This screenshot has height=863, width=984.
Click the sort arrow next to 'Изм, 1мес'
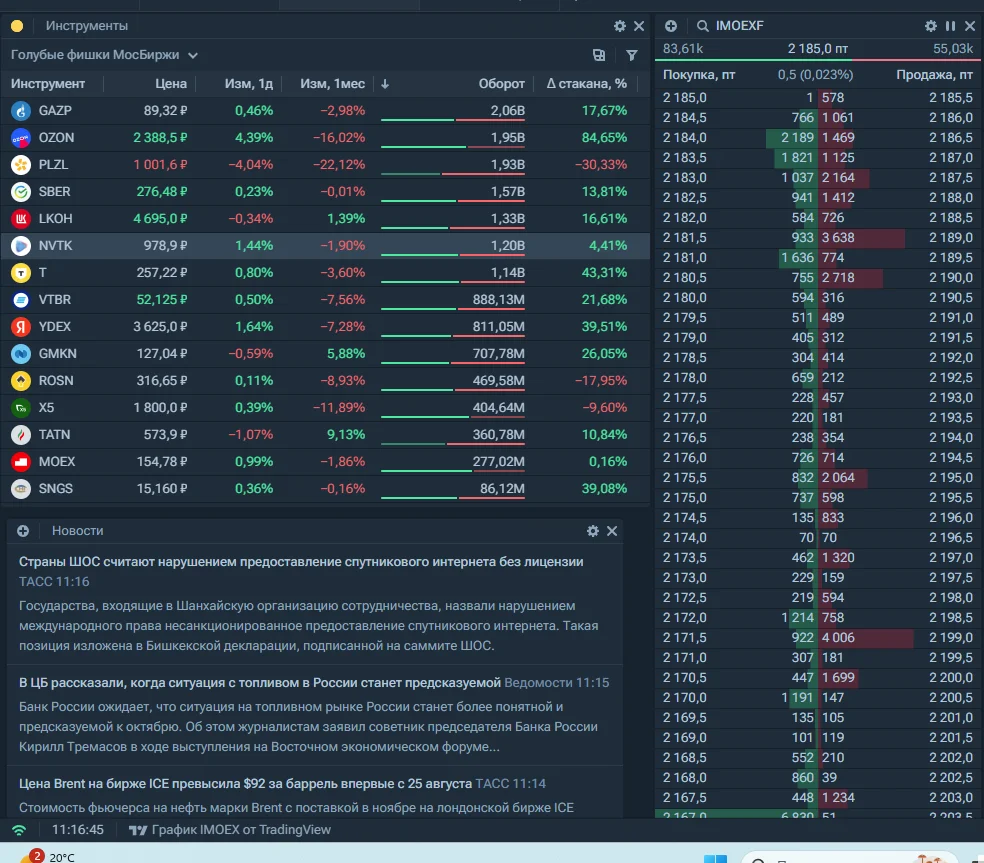(x=385, y=83)
